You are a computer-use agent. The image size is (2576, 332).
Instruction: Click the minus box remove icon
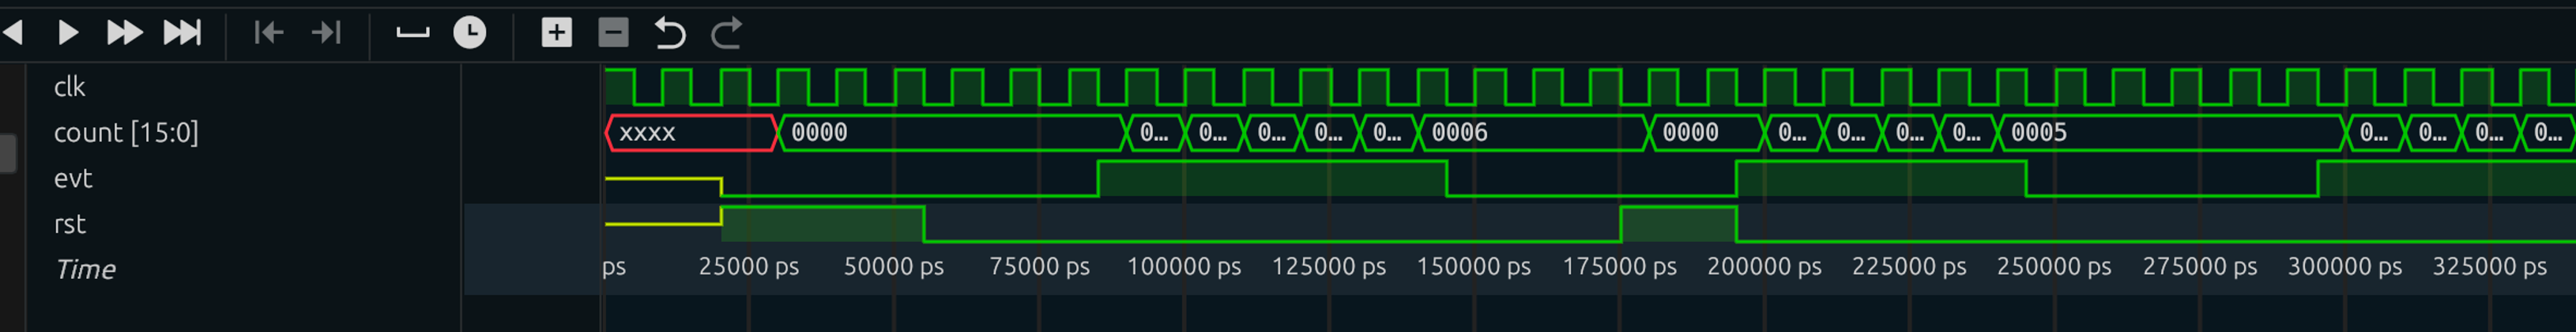(x=613, y=33)
